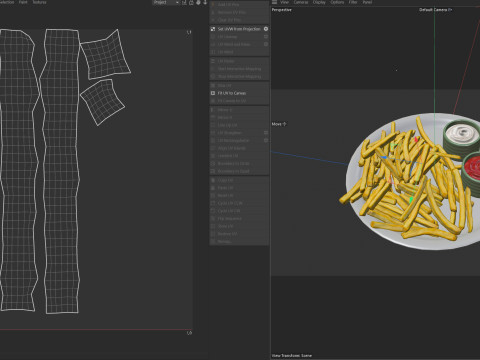The image size is (480, 360).
Task: Click the viewport hamburger menu icon
Action: 274,2
